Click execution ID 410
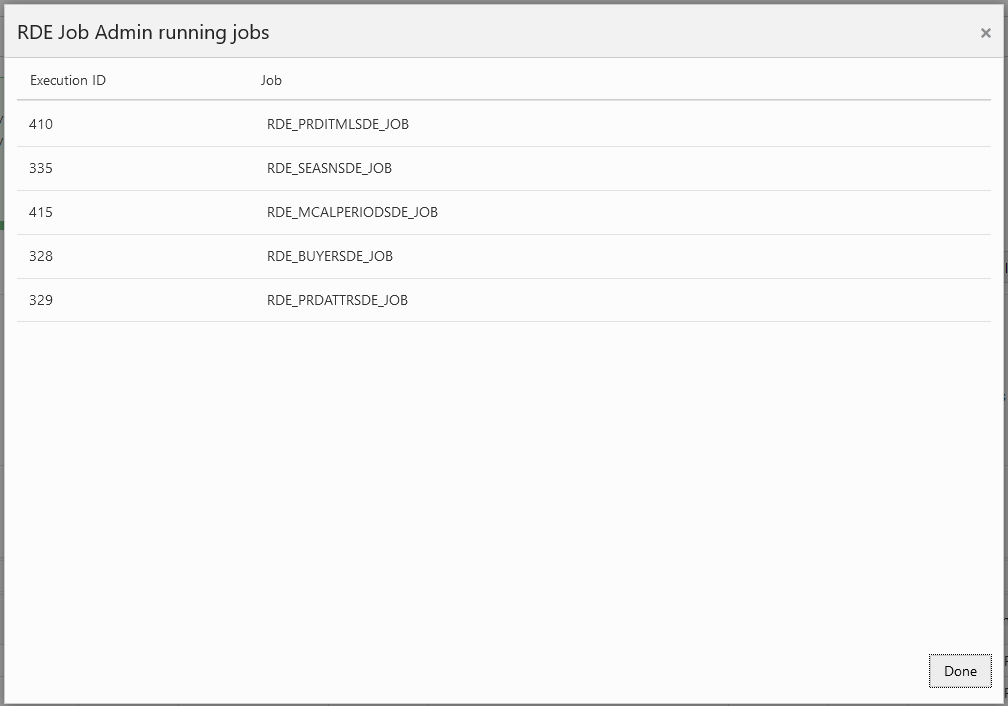This screenshot has height=706, width=1008. [x=39, y=124]
